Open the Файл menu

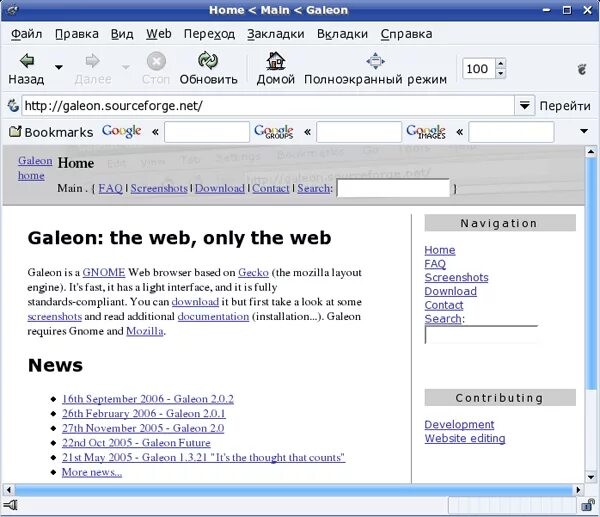[26, 34]
